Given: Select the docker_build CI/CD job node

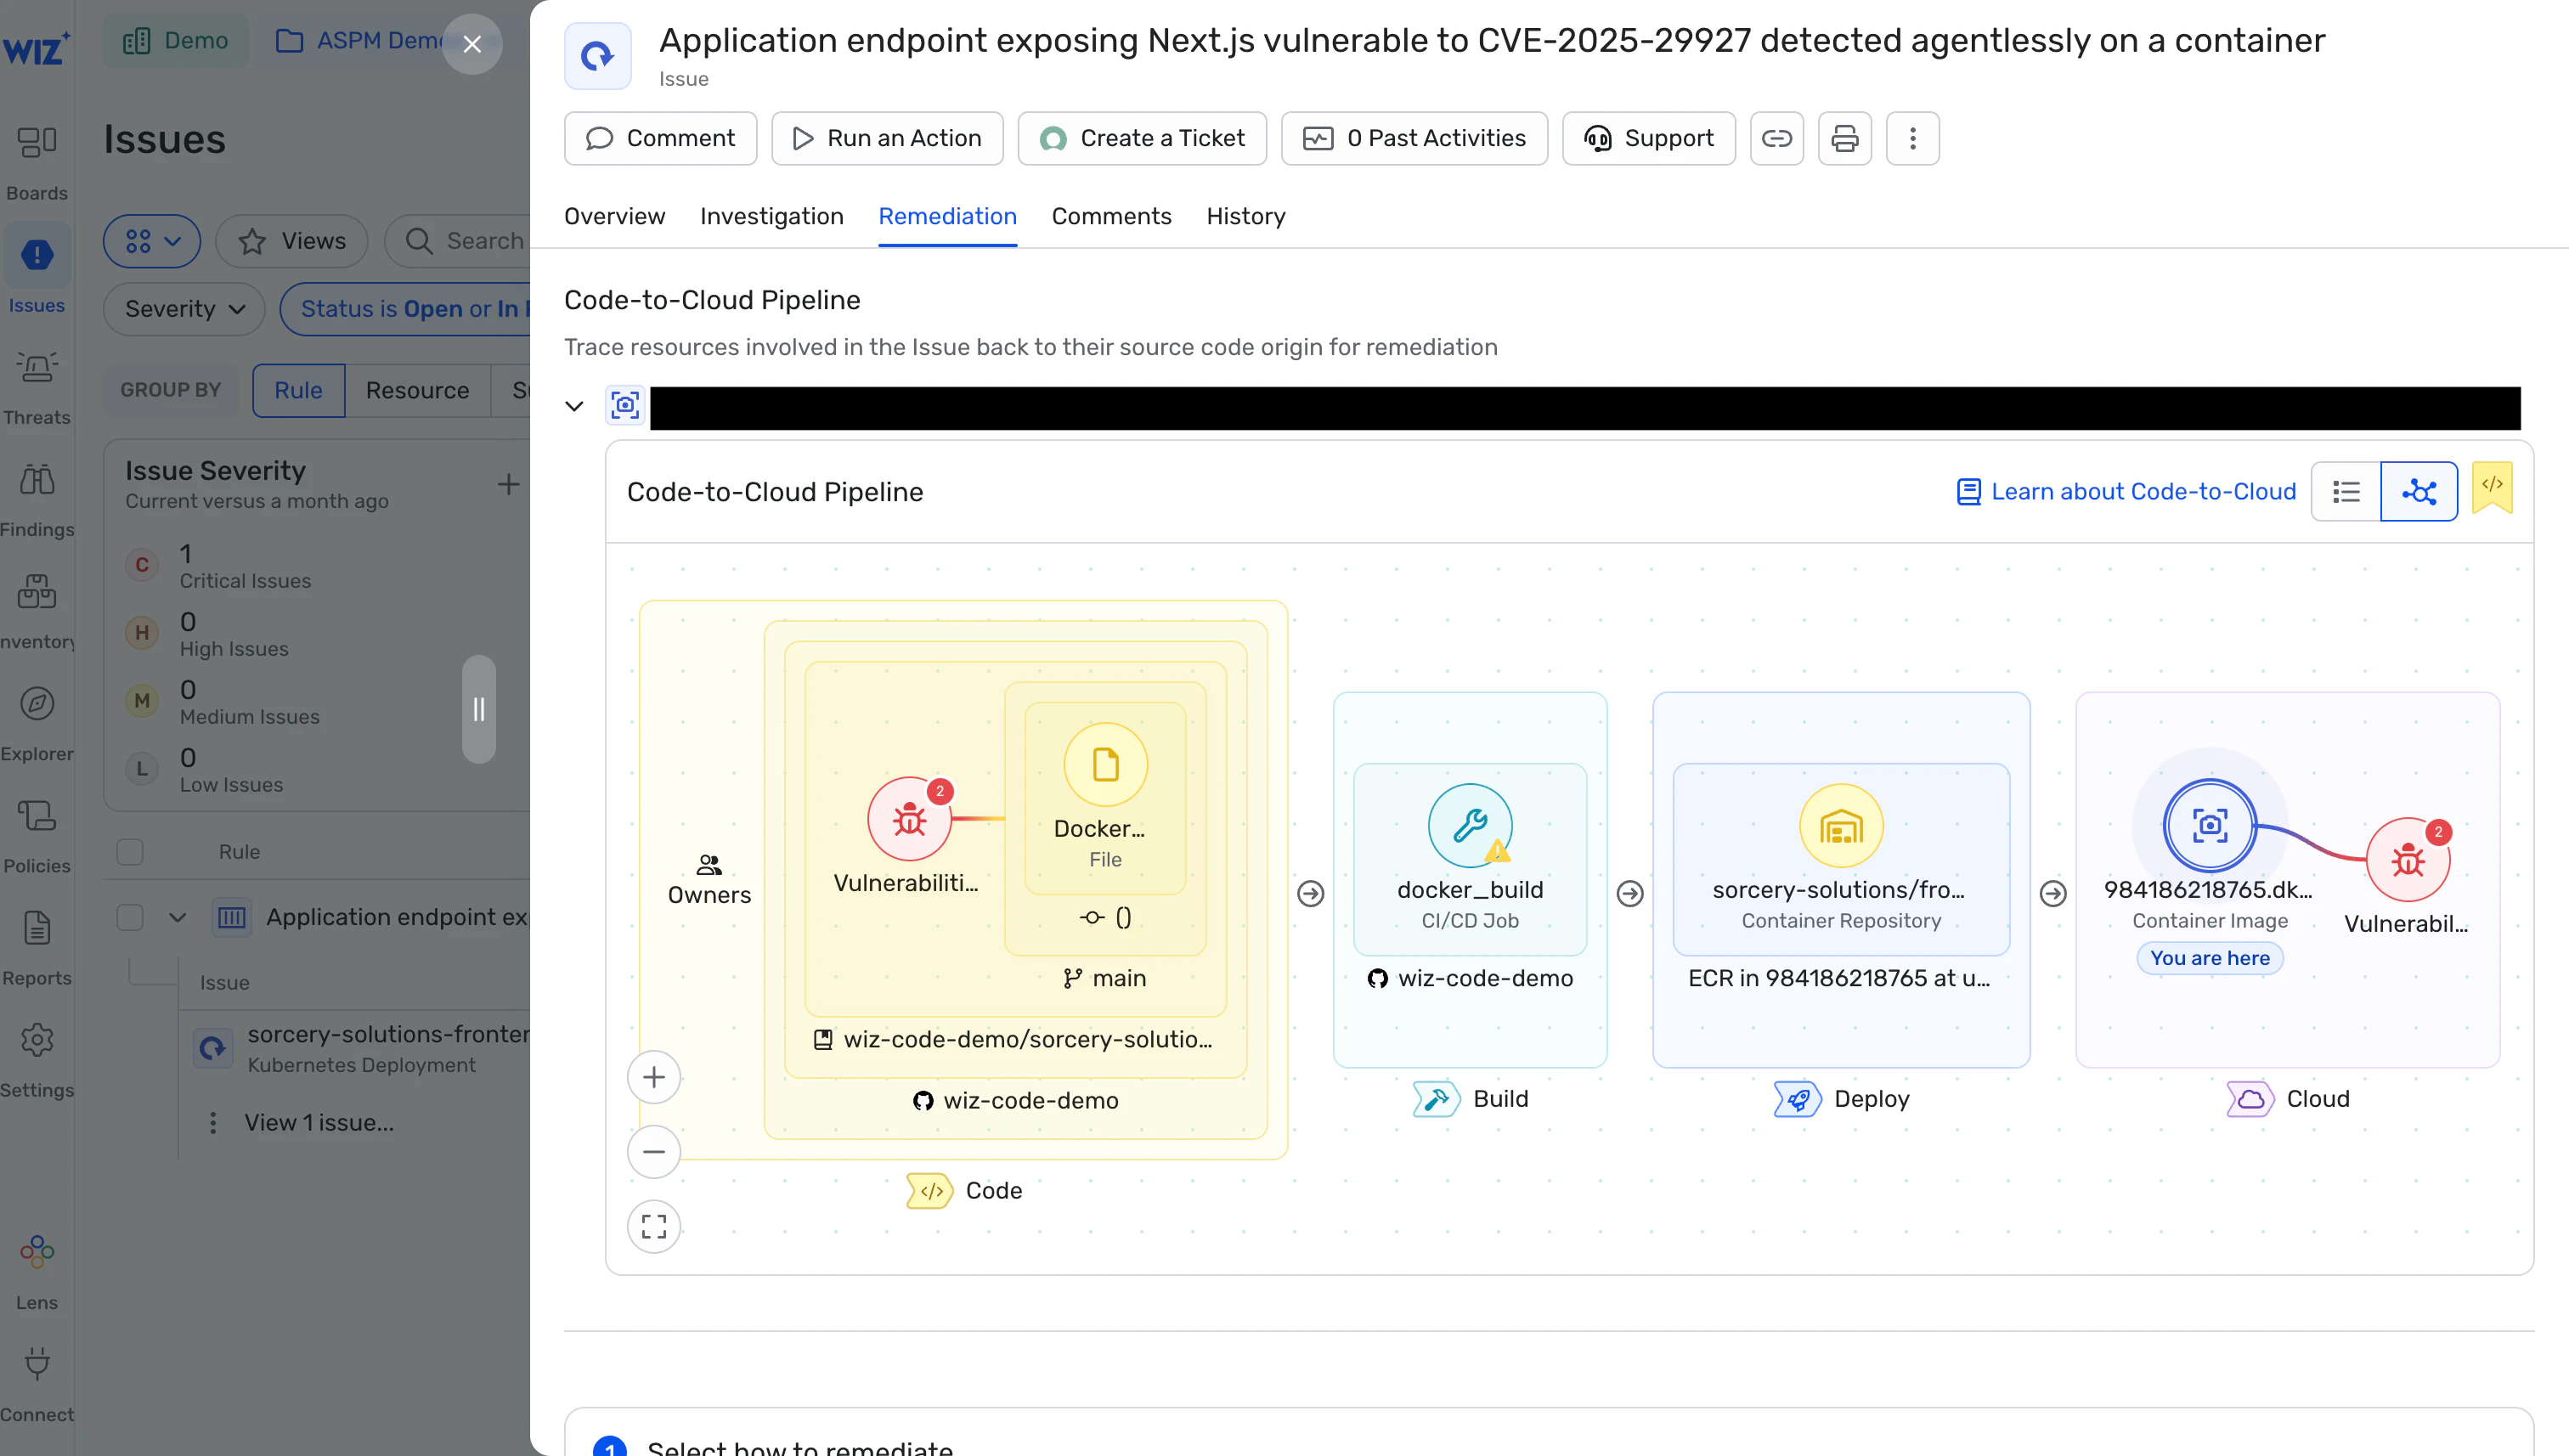Looking at the screenshot, I should 1469,825.
